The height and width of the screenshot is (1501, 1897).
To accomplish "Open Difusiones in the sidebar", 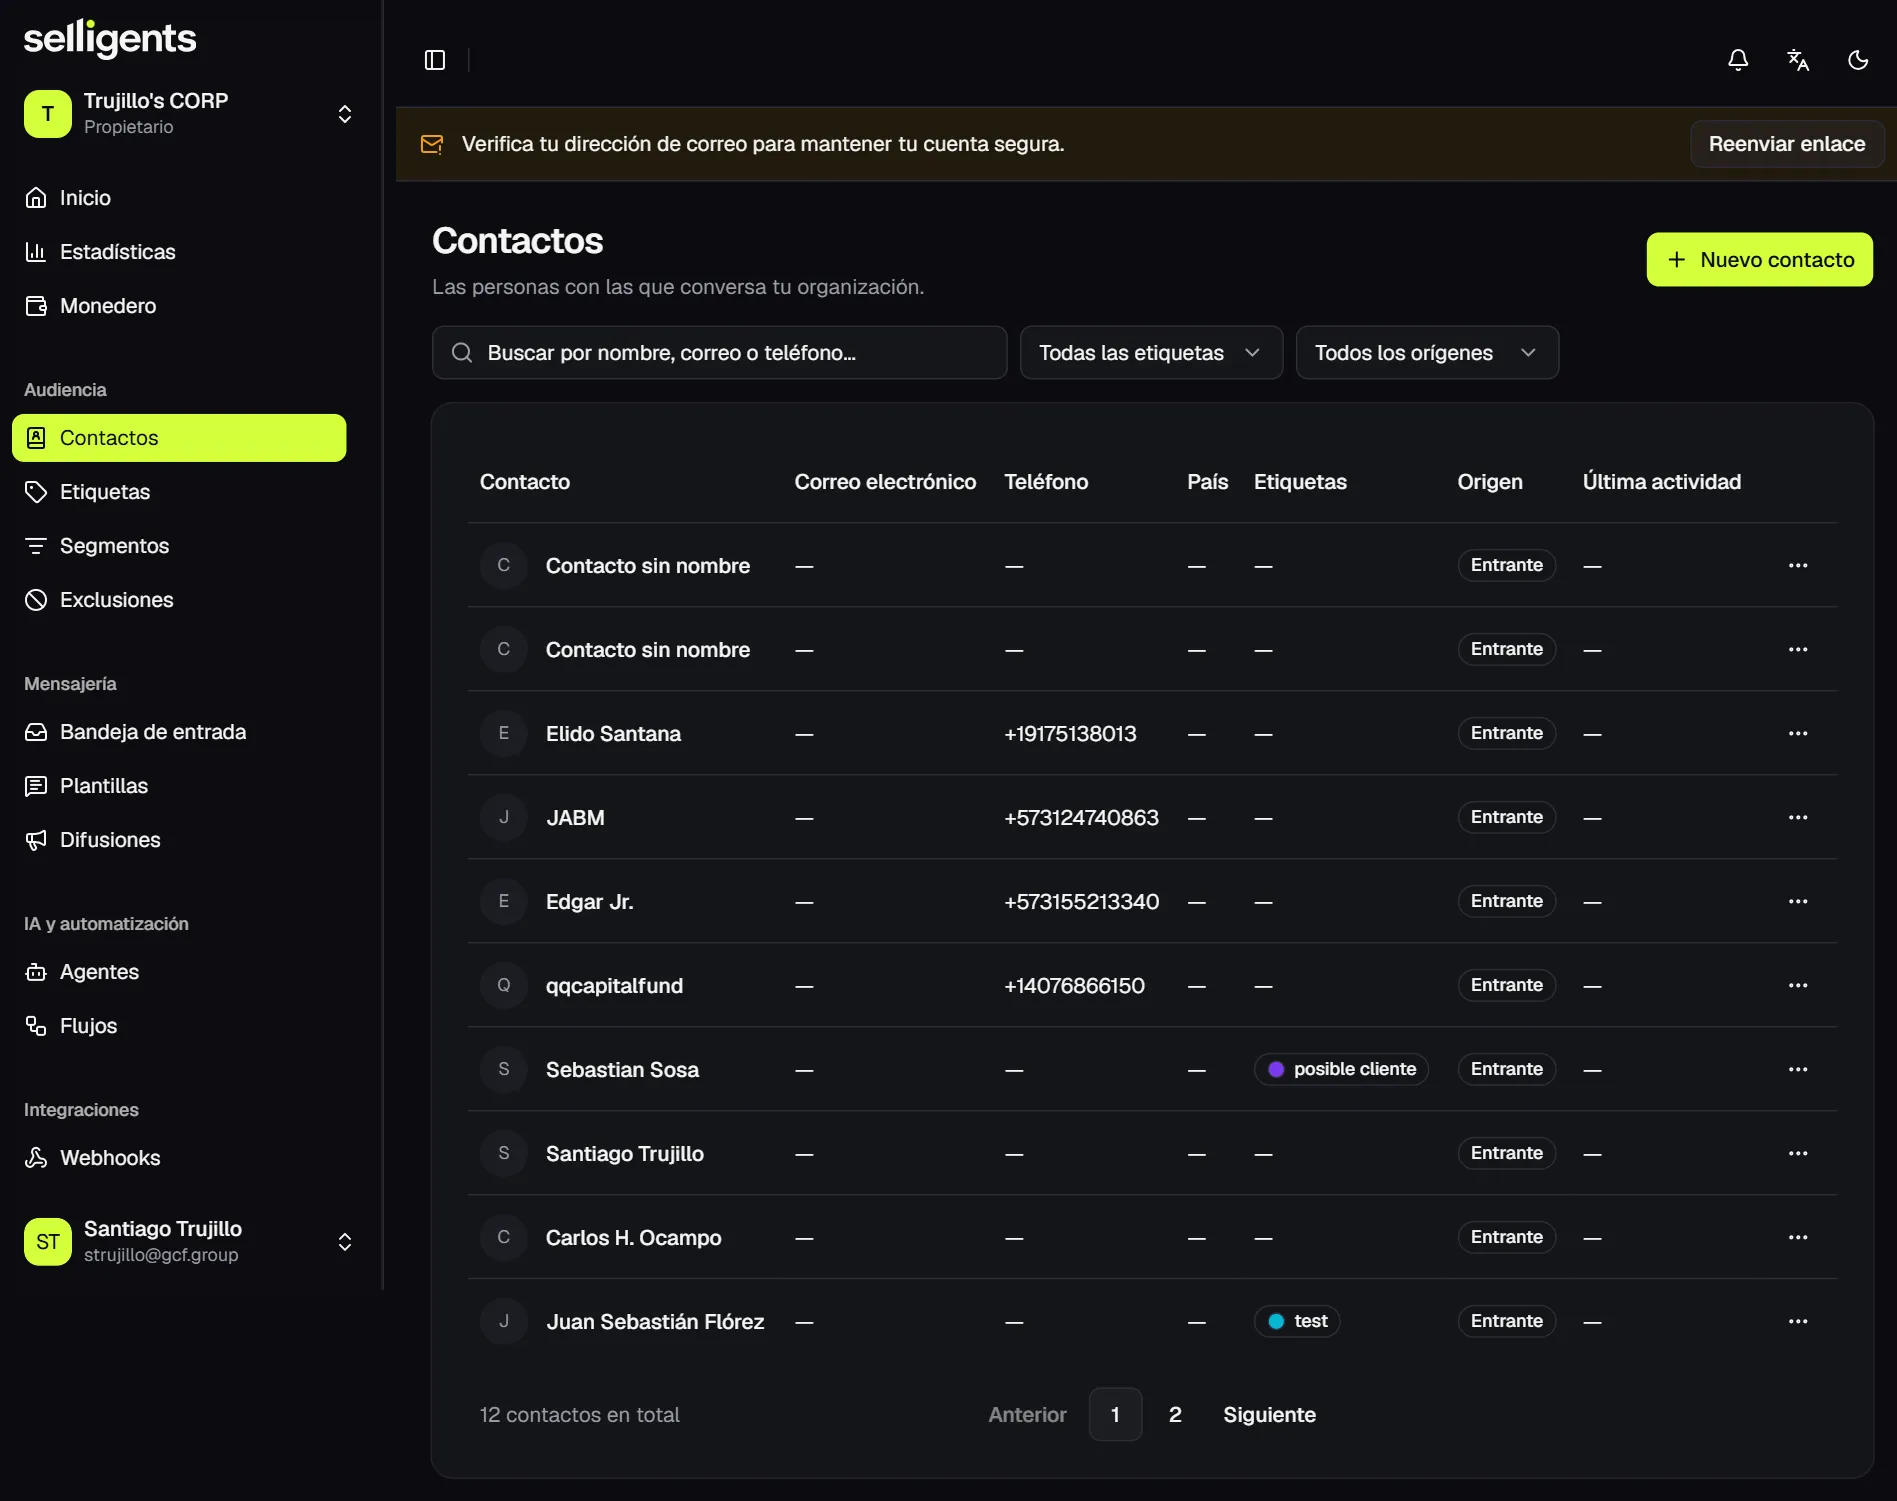I will click(x=180, y=840).
